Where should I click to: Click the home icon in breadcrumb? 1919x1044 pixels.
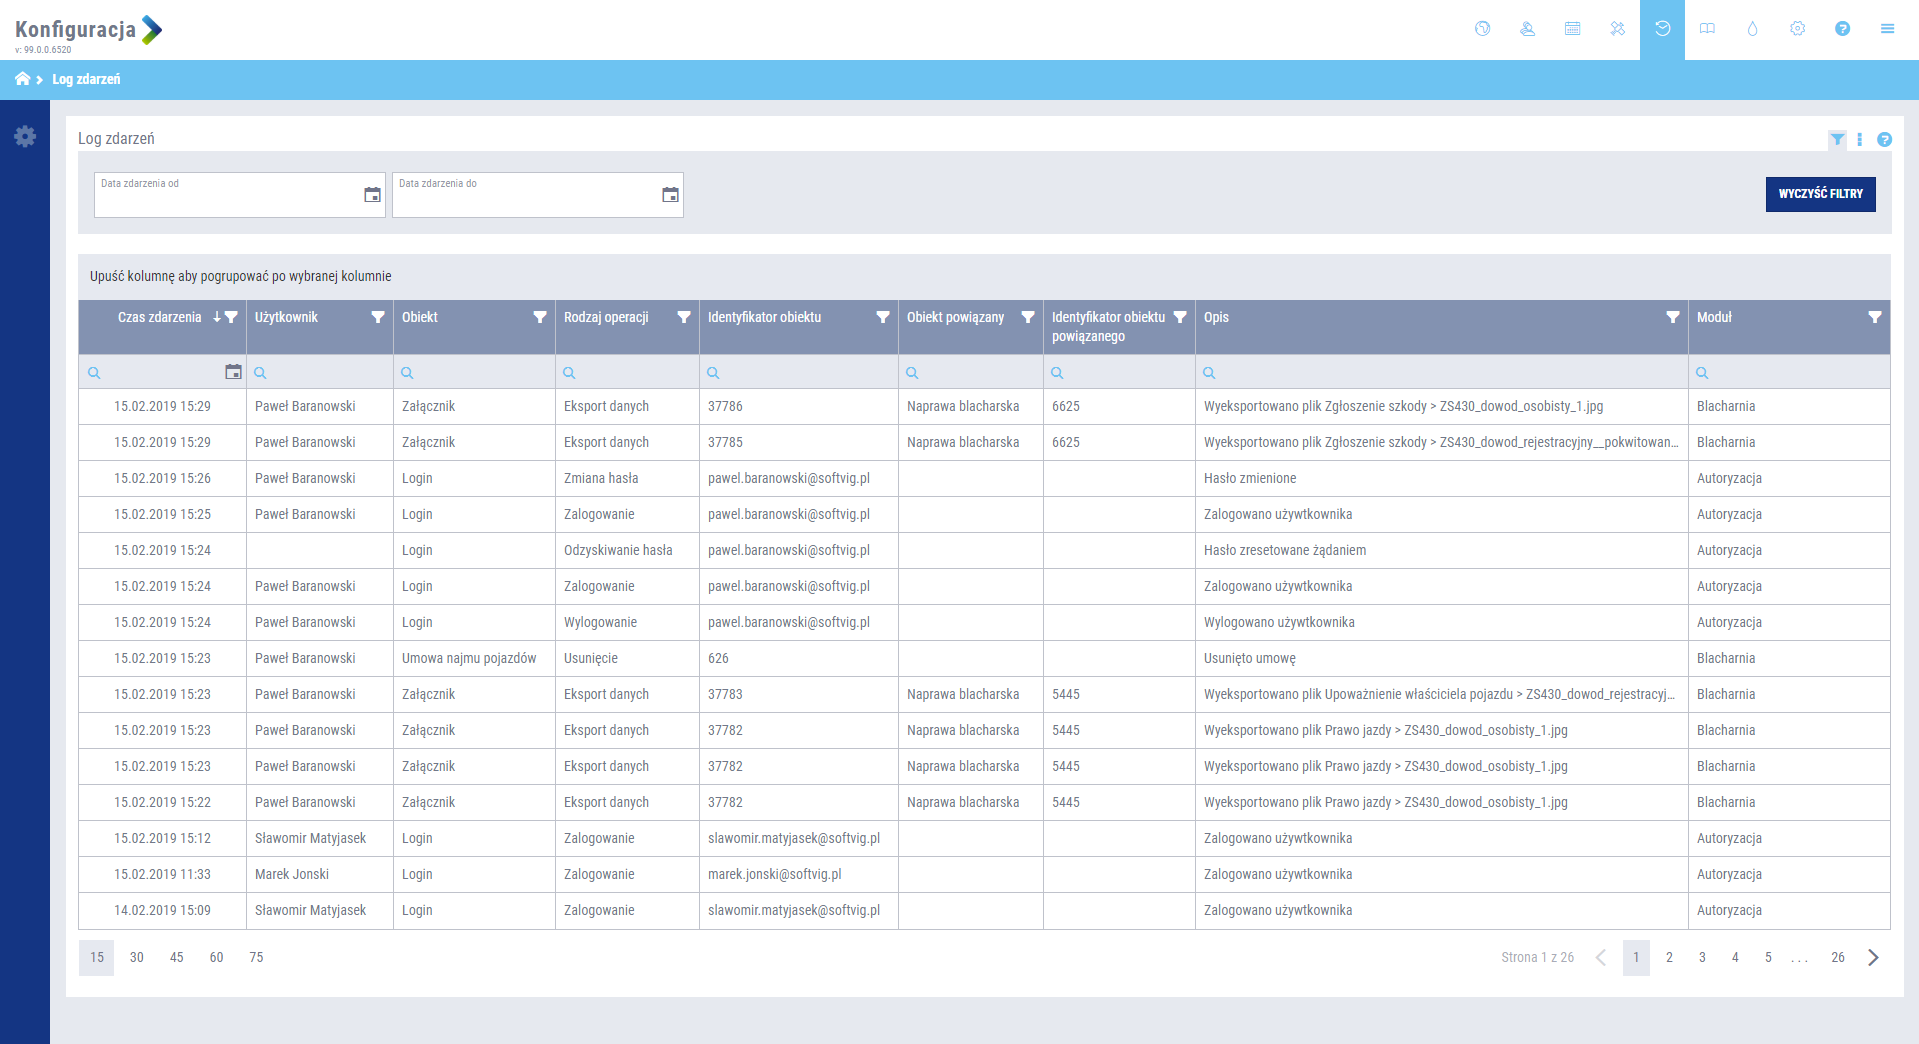coord(22,79)
